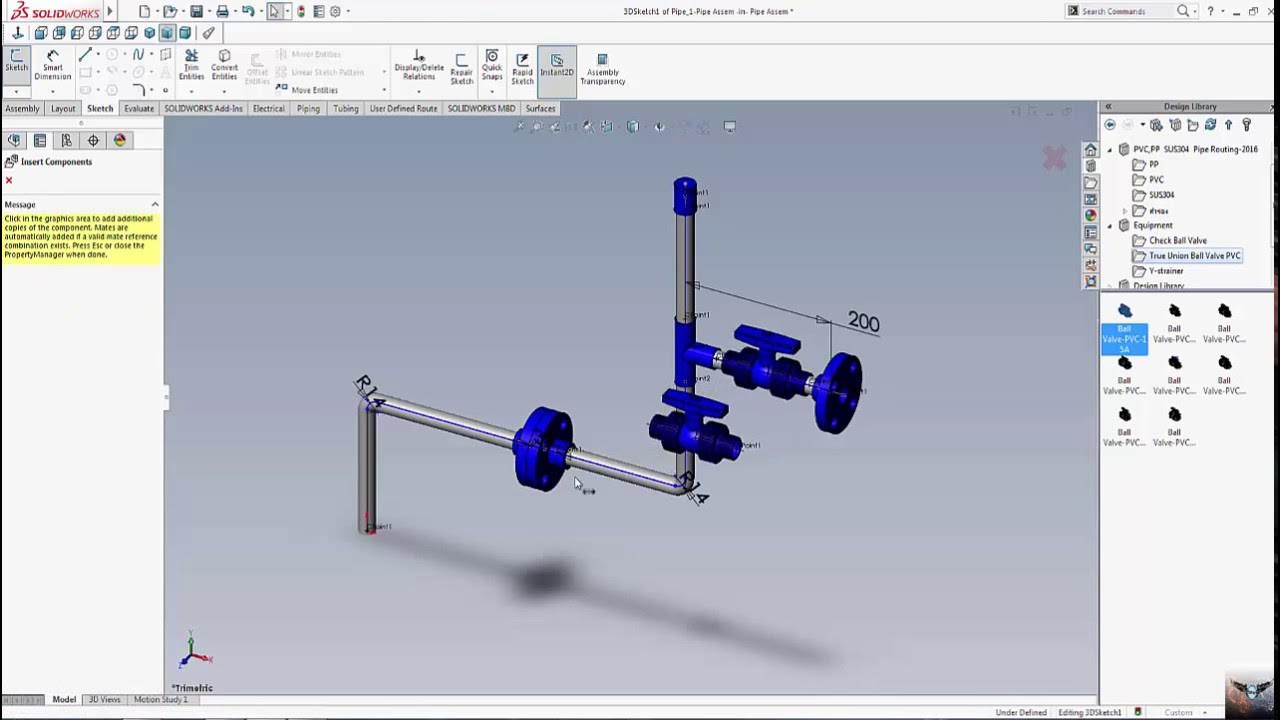This screenshot has height=720, width=1280.
Task: Switch to the 3D Views bottom tab
Action: coord(105,699)
